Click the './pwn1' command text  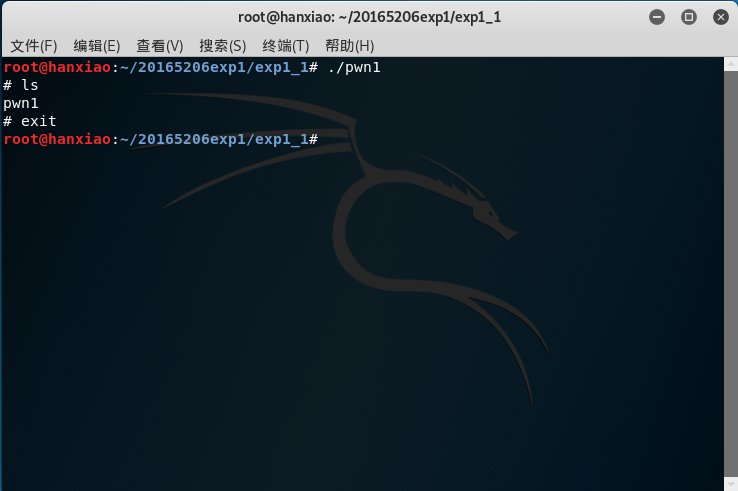click(354, 67)
